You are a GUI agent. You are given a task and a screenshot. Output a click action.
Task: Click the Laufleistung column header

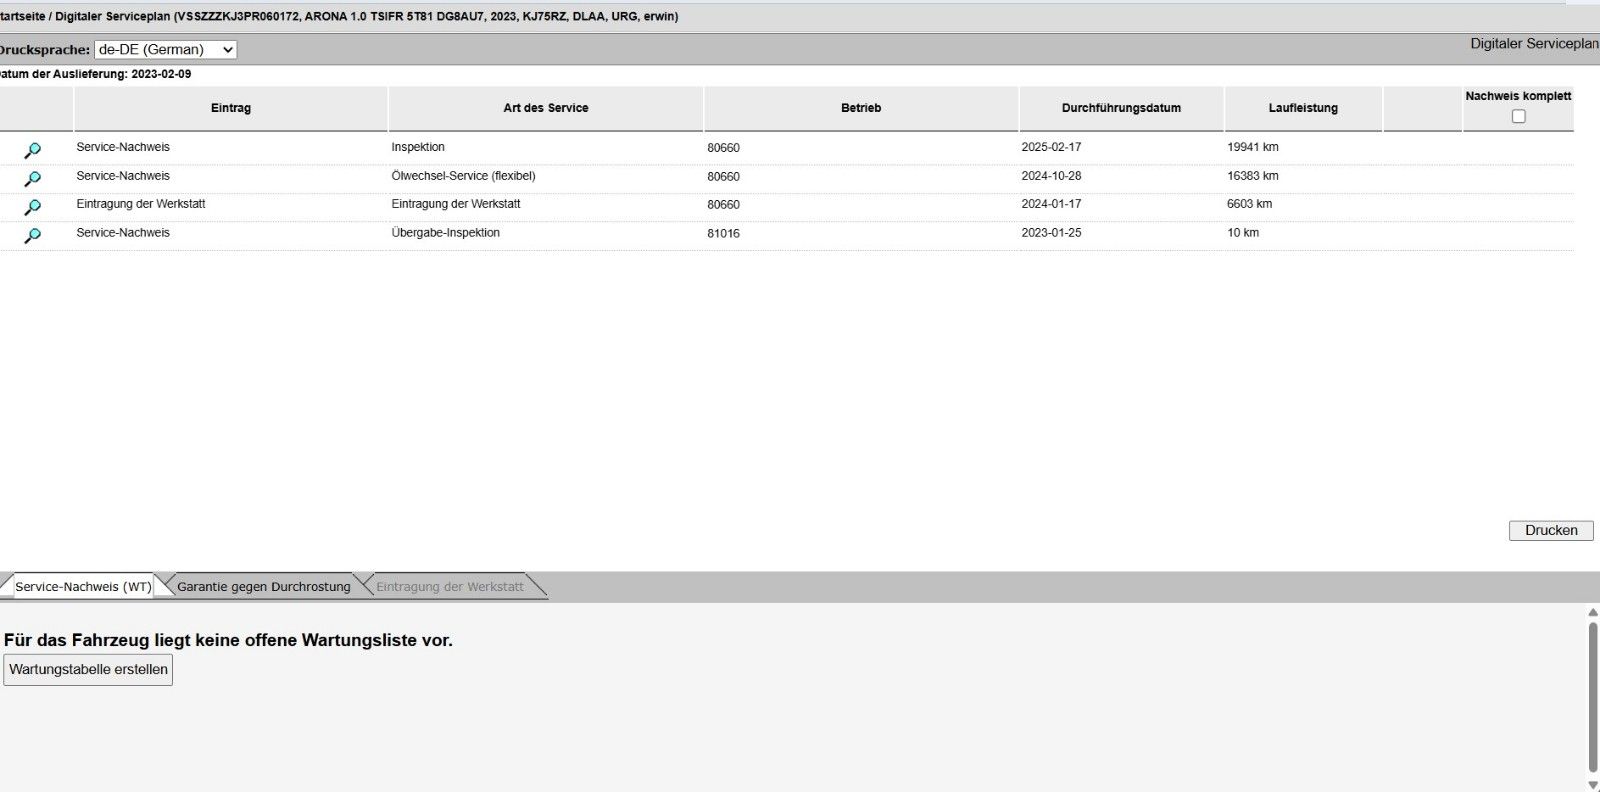coord(1303,108)
